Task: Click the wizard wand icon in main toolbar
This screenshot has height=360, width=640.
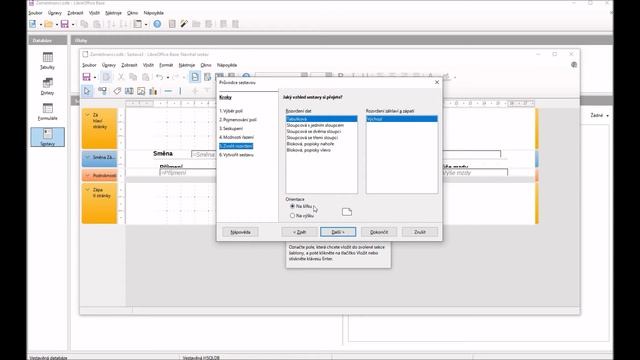Action: (184, 24)
